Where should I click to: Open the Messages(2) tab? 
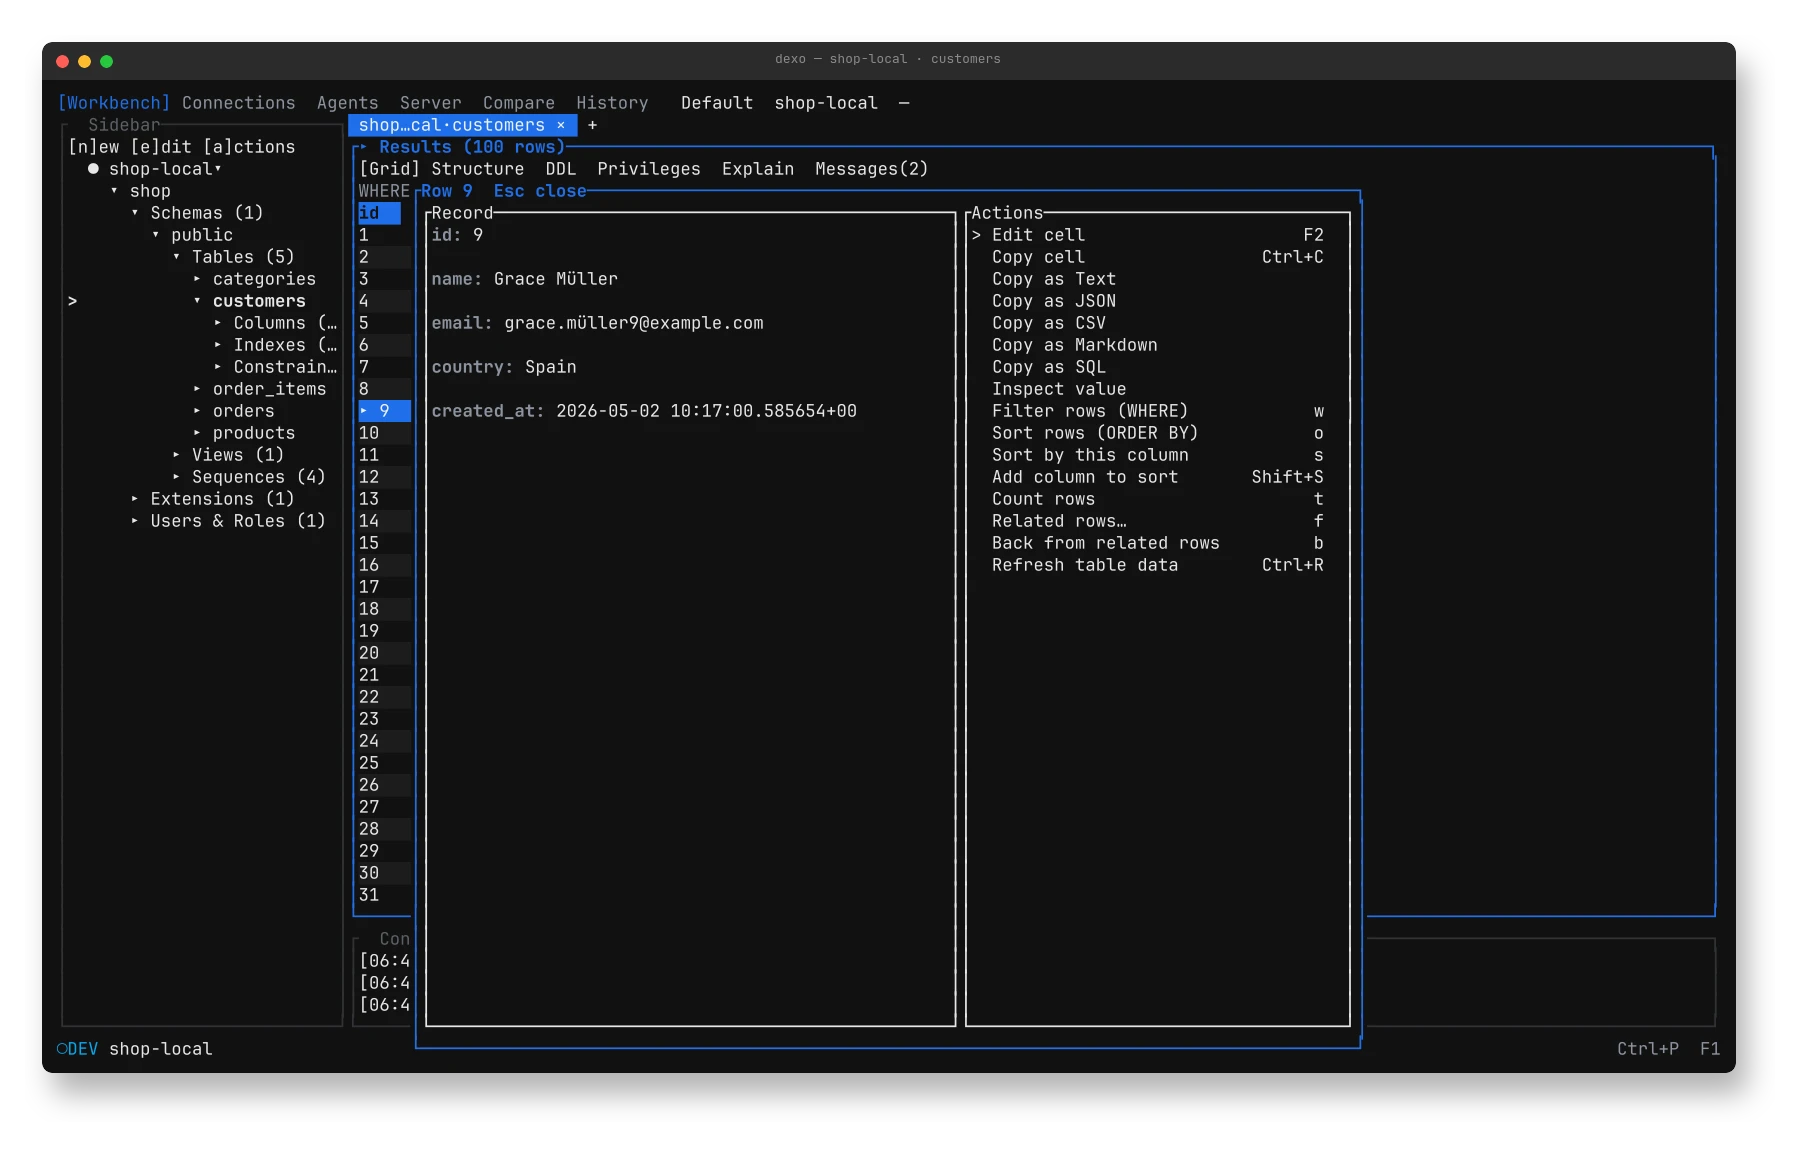871,169
